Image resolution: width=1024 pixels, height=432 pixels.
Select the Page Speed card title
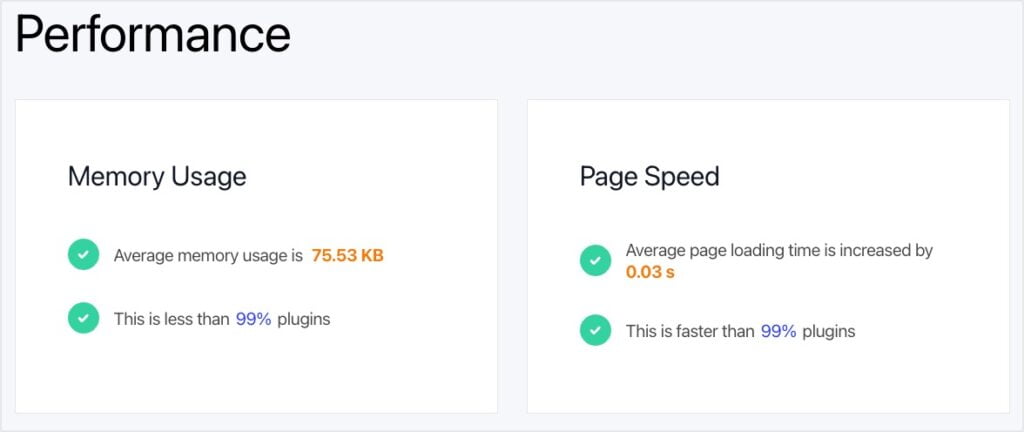649,177
